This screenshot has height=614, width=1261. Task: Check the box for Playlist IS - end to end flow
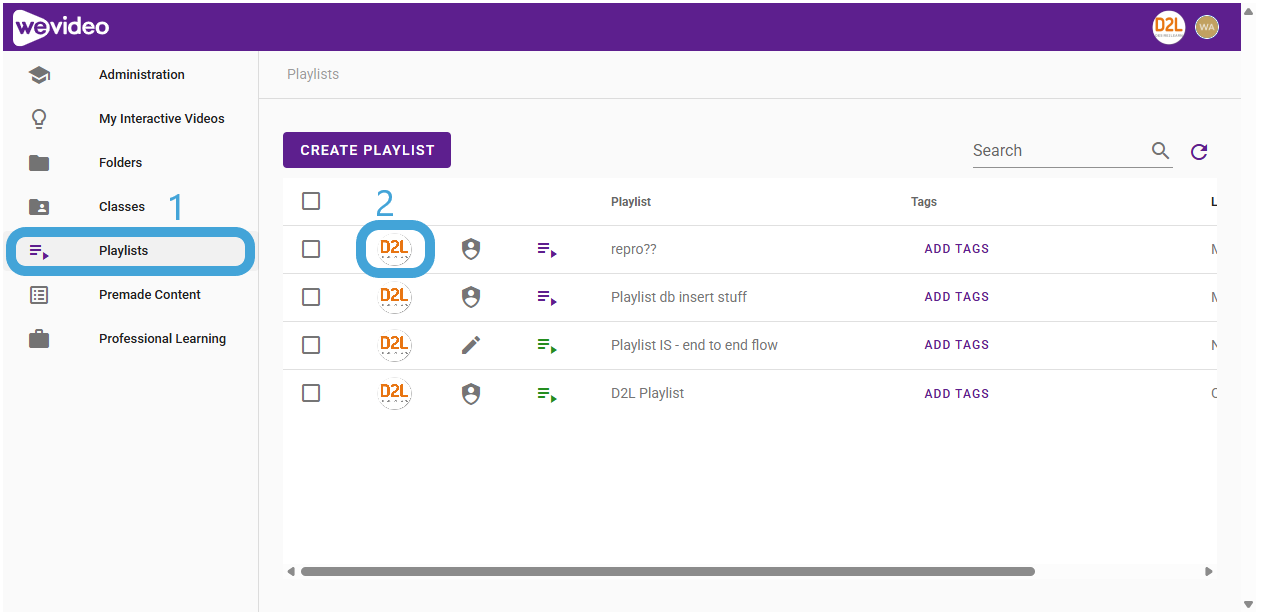pyautogui.click(x=311, y=345)
